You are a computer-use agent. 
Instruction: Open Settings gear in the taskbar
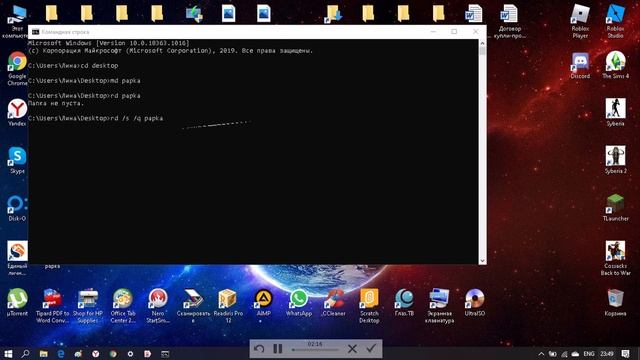pyautogui.click(x=130, y=353)
